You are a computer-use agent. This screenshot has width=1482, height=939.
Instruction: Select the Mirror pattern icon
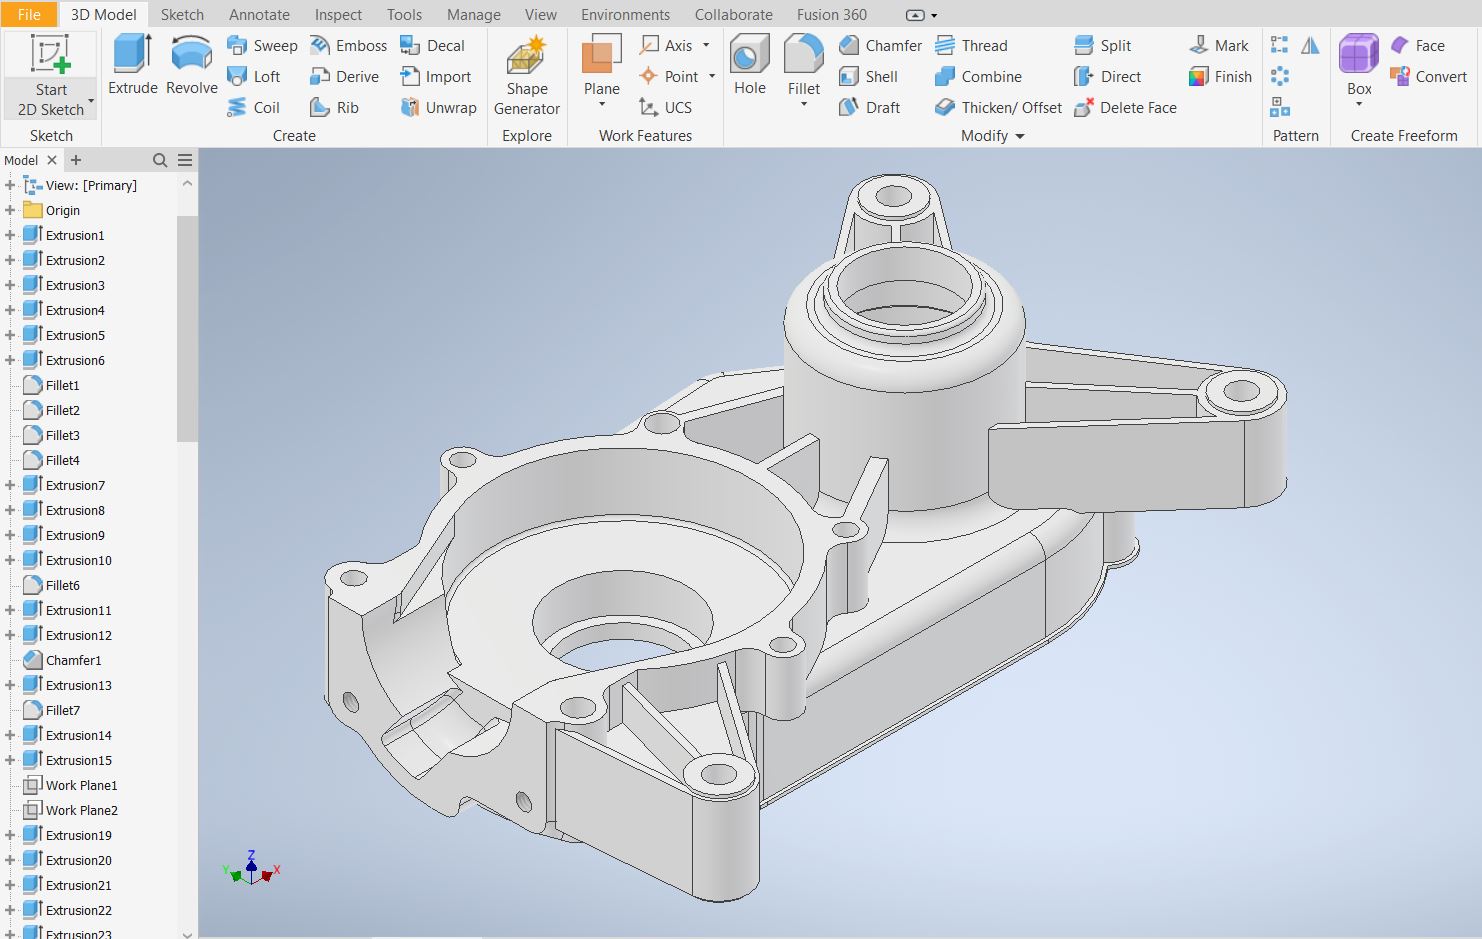point(1310,46)
